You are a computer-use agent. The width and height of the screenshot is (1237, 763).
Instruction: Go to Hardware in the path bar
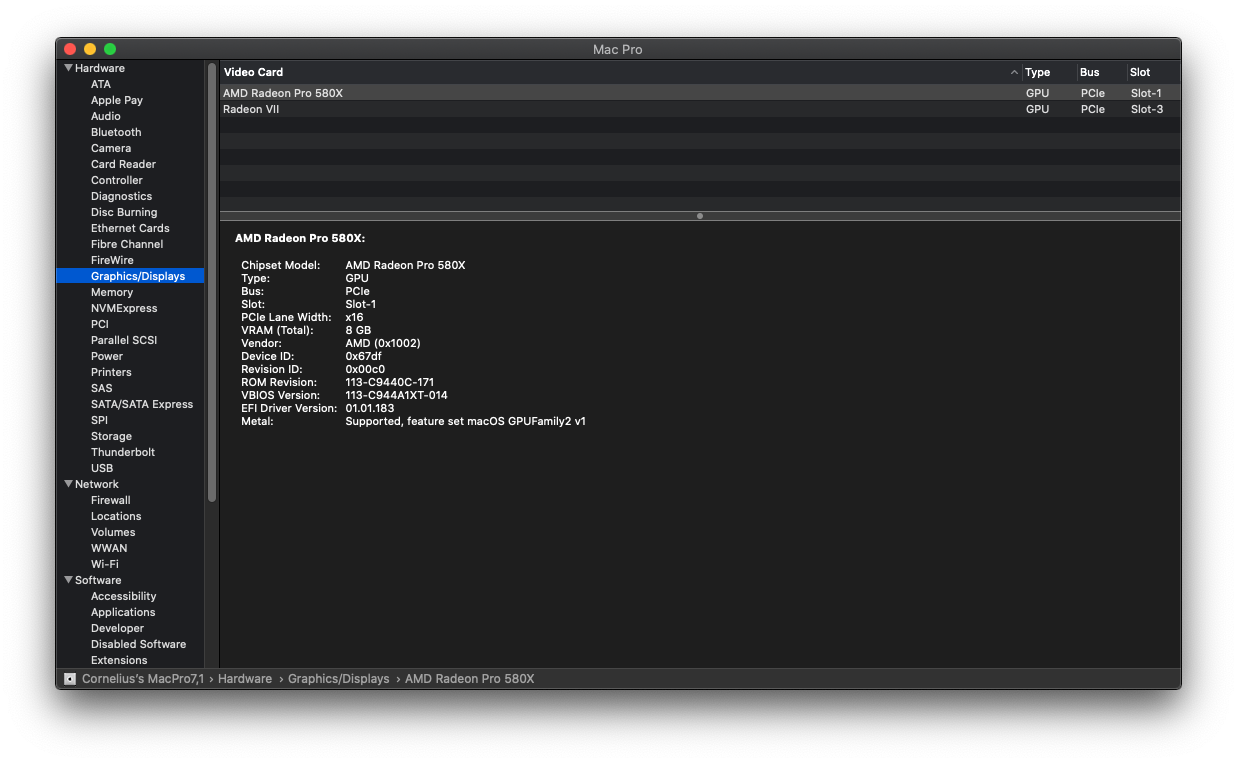[x=245, y=679]
